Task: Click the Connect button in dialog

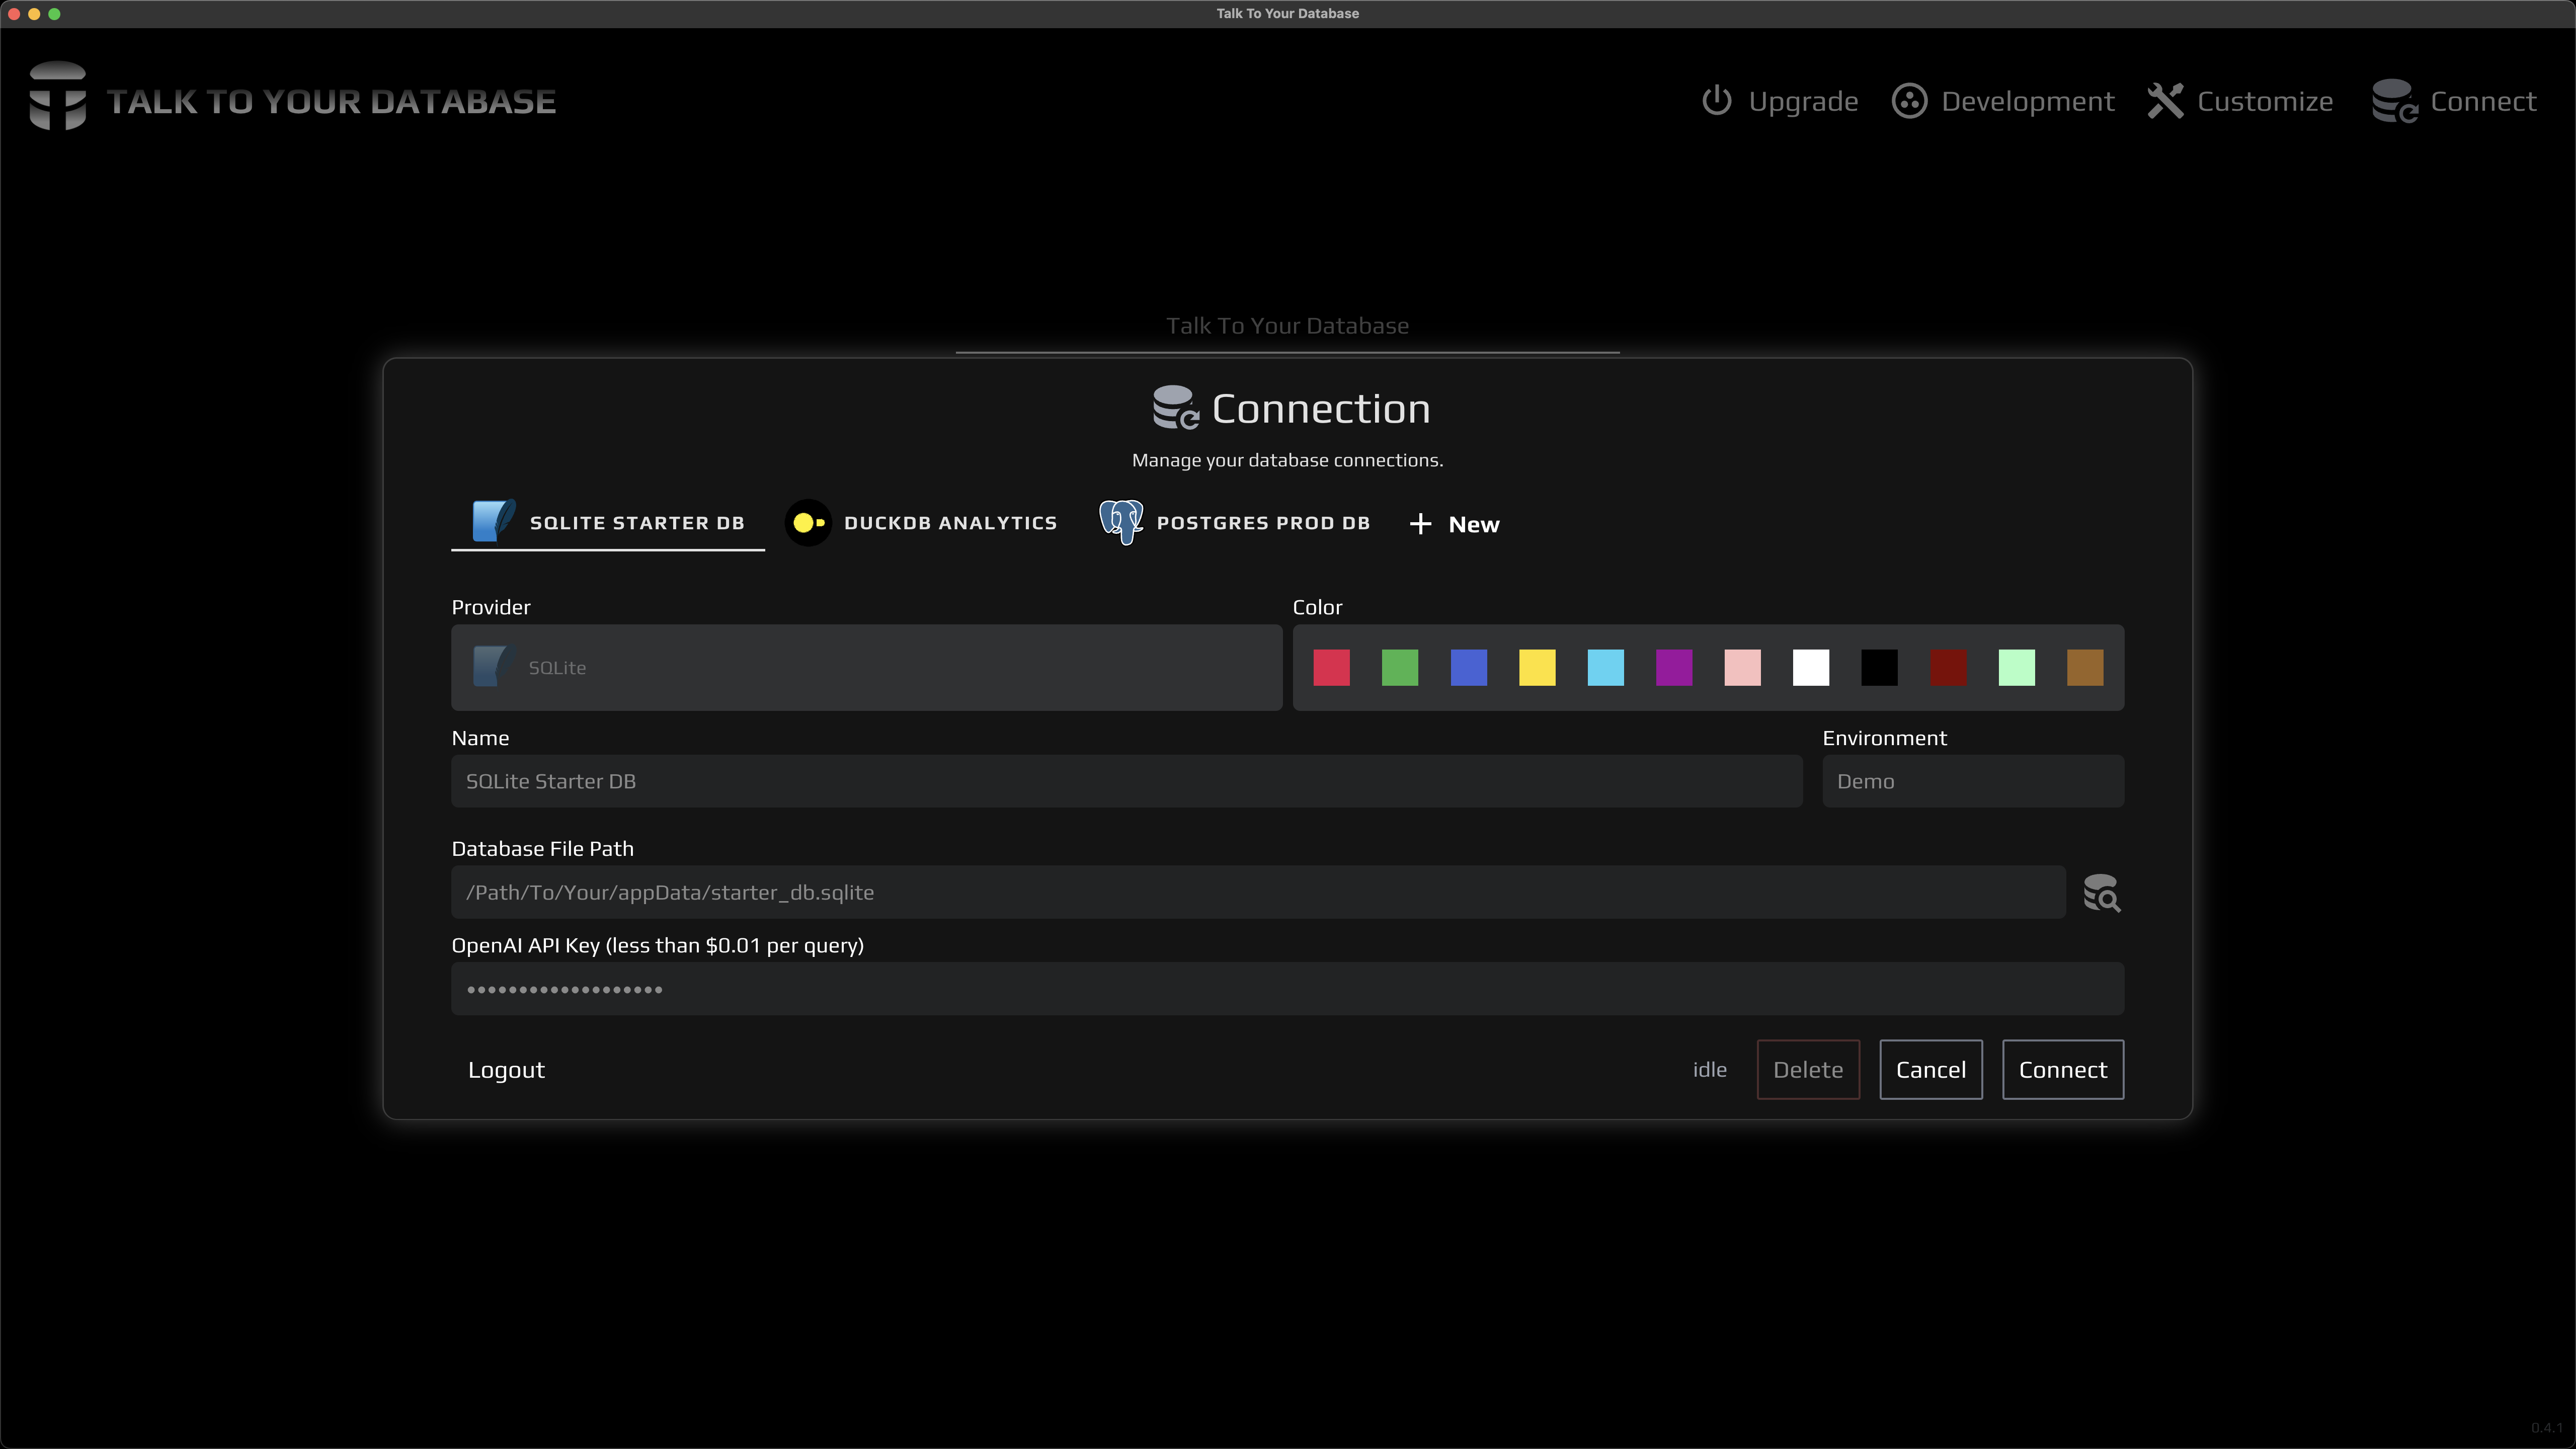Action: (x=2062, y=1070)
